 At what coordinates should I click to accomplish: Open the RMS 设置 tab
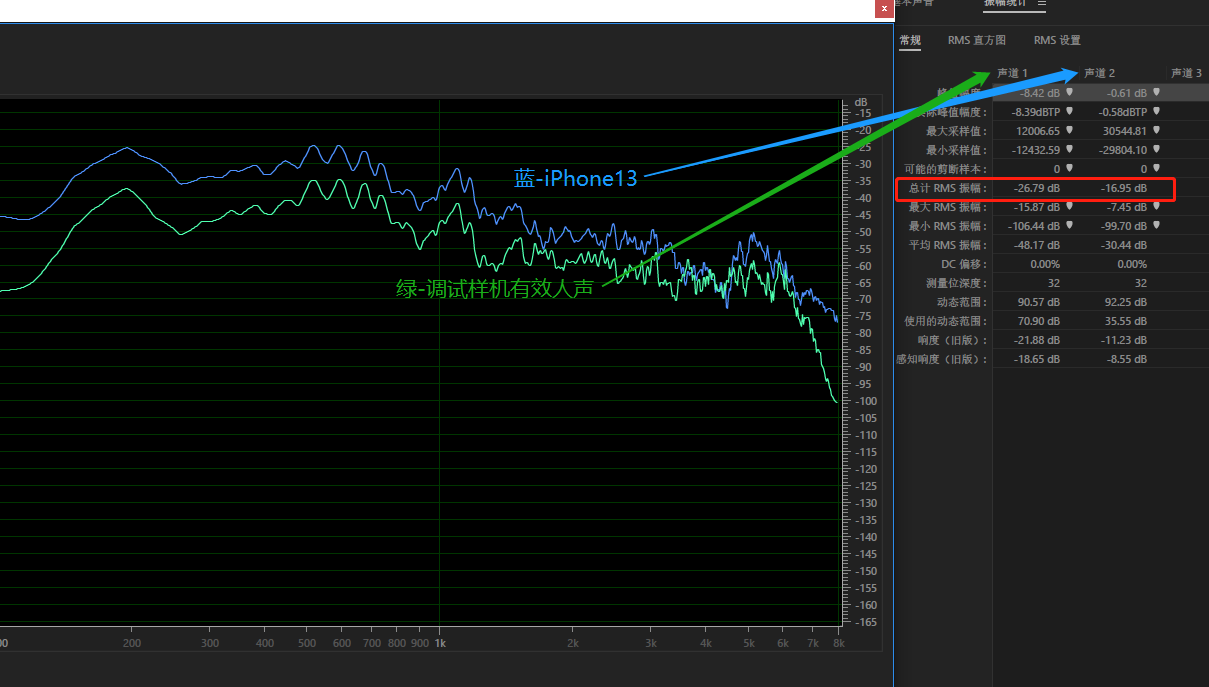point(1057,41)
